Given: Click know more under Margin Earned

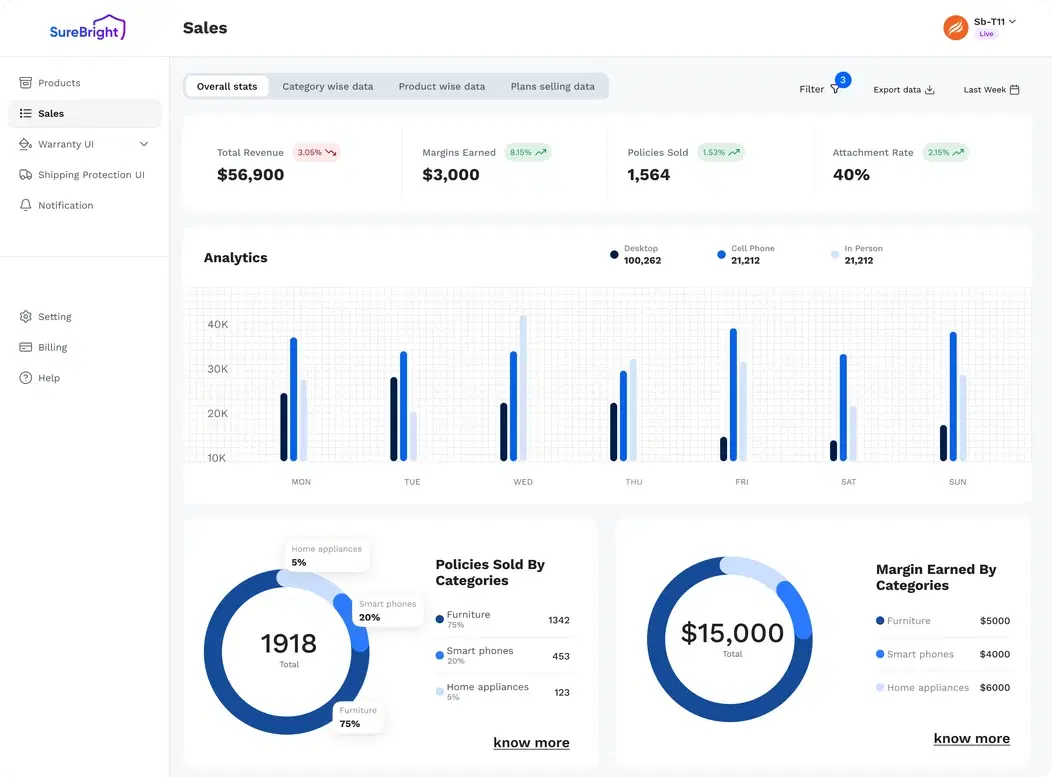Looking at the screenshot, I should click(x=971, y=738).
